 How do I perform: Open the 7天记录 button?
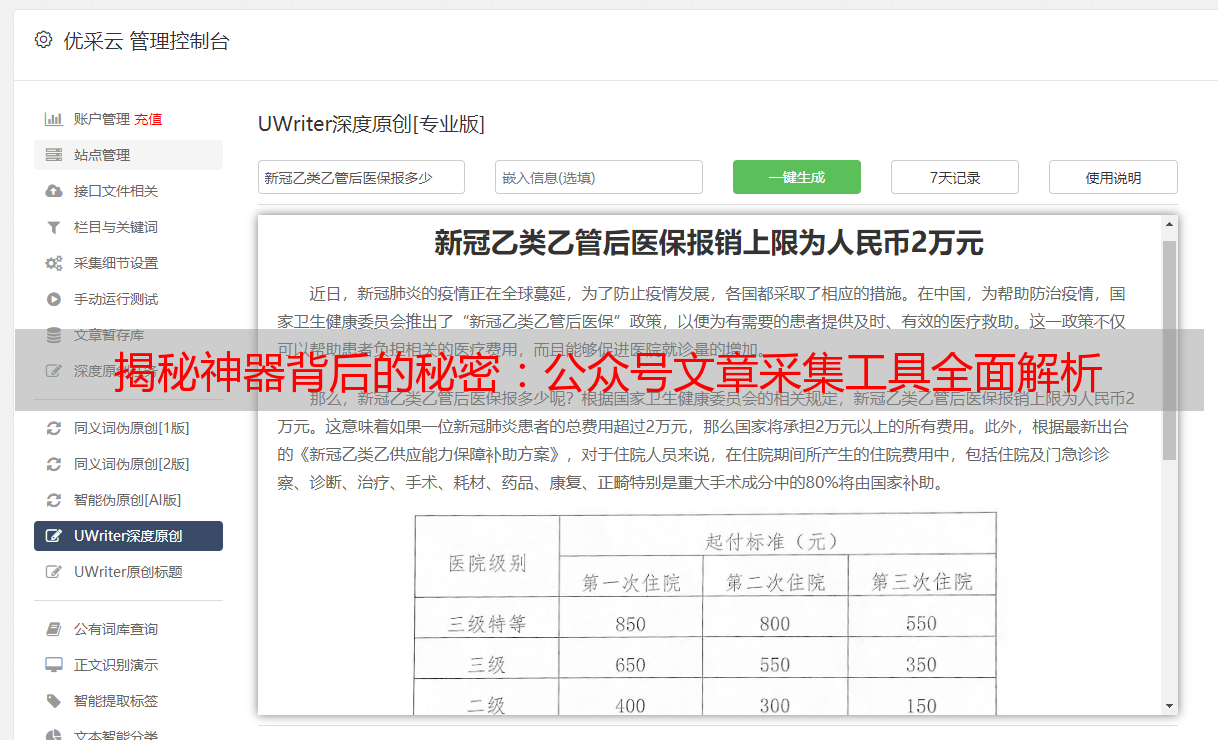click(x=955, y=177)
